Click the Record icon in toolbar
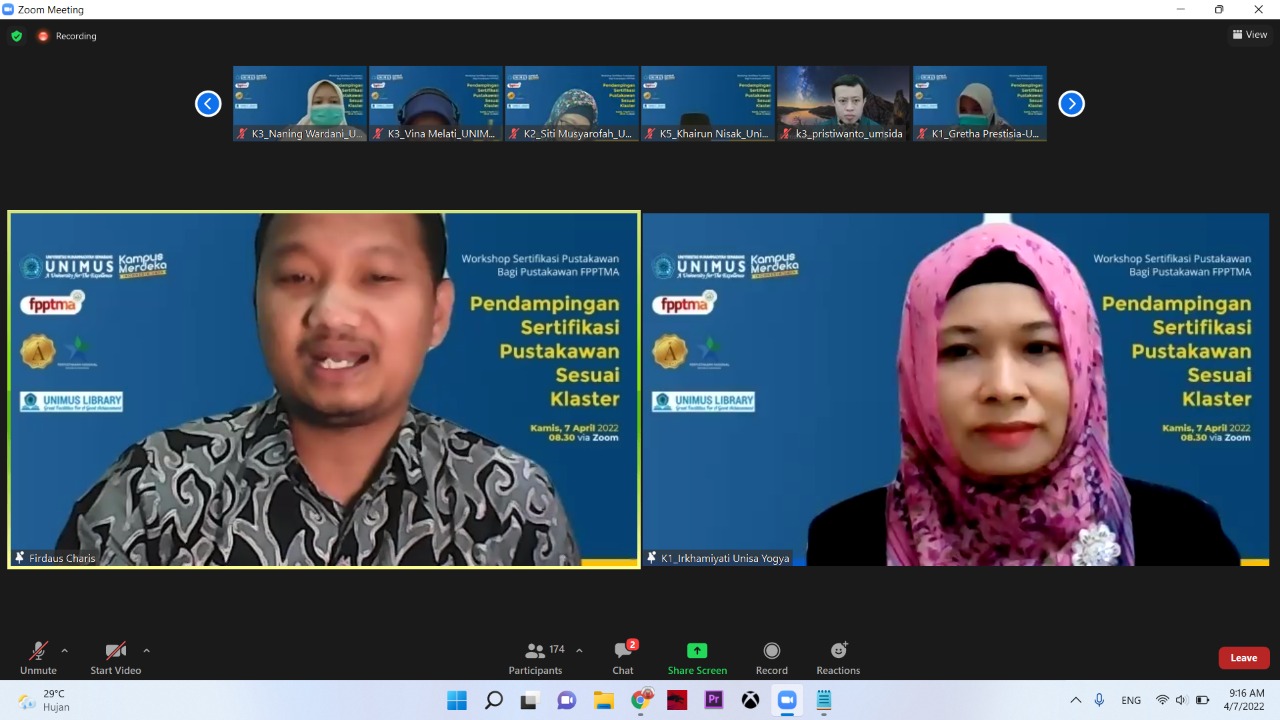The height and width of the screenshot is (720, 1280). pos(771,650)
